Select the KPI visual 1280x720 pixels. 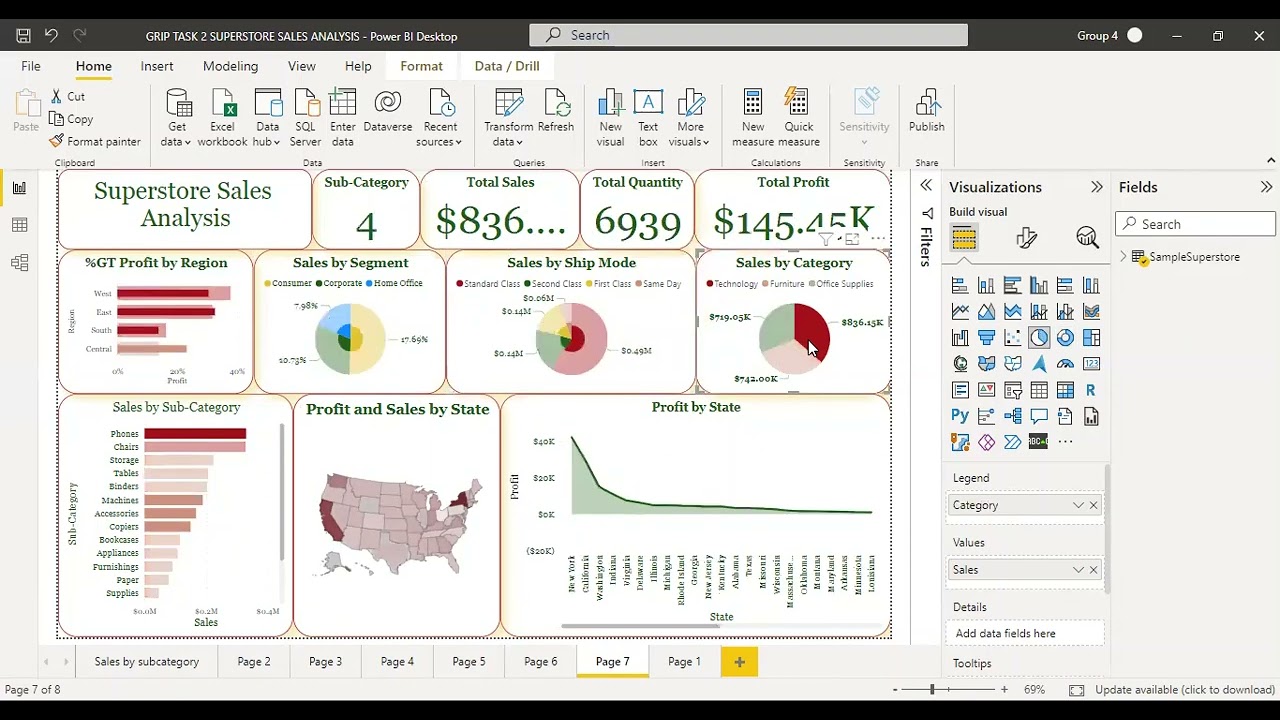tap(986, 390)
